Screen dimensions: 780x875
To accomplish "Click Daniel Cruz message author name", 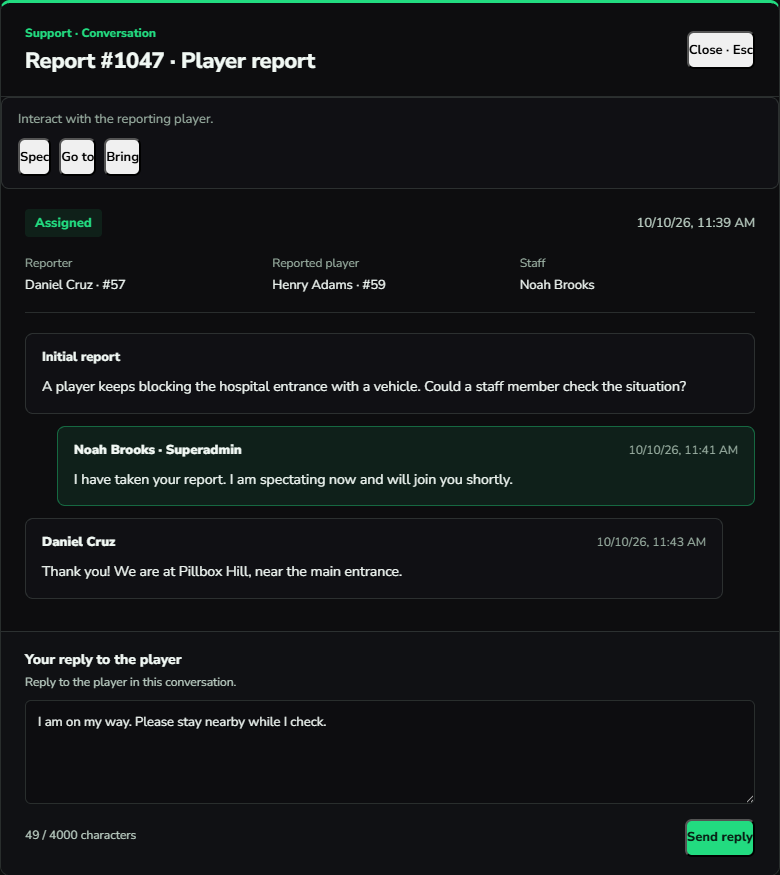I will (x=79, y=542).
